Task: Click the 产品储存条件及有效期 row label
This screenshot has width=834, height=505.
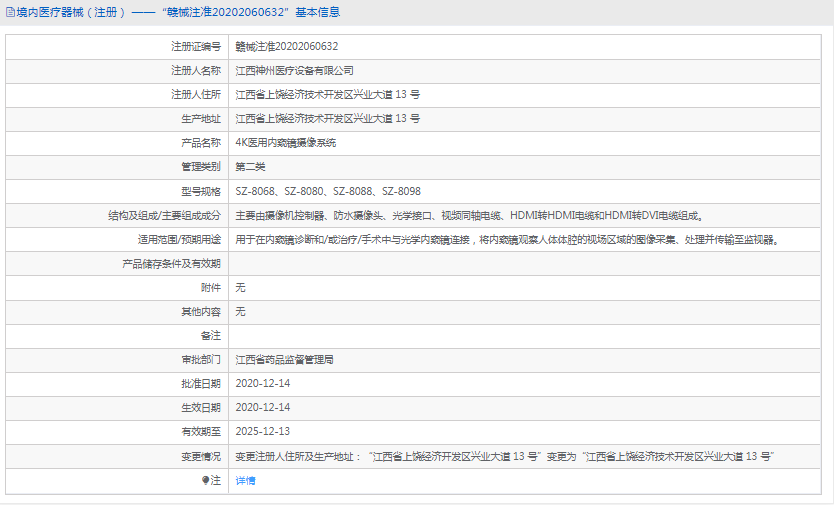Action: coord(171,263)
